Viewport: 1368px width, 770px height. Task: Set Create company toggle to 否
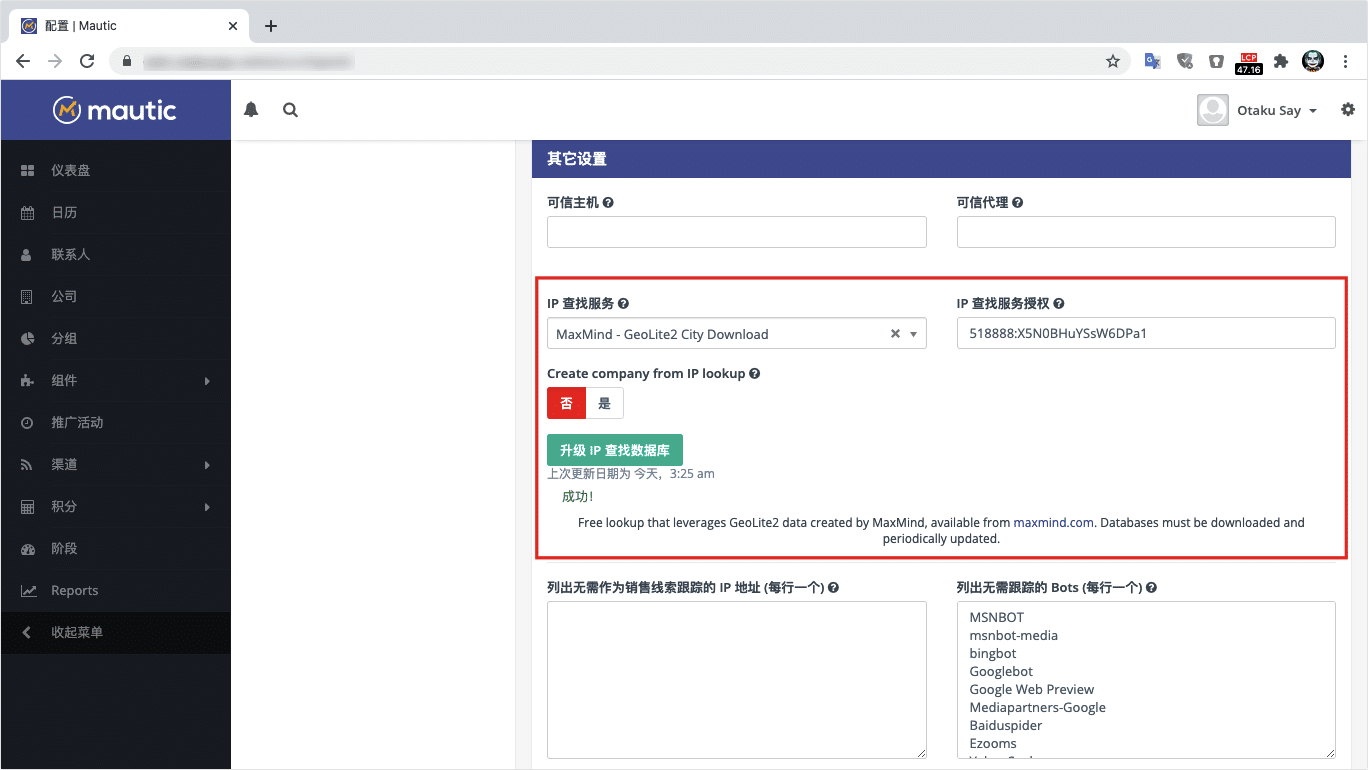click(x=566, y=403)
